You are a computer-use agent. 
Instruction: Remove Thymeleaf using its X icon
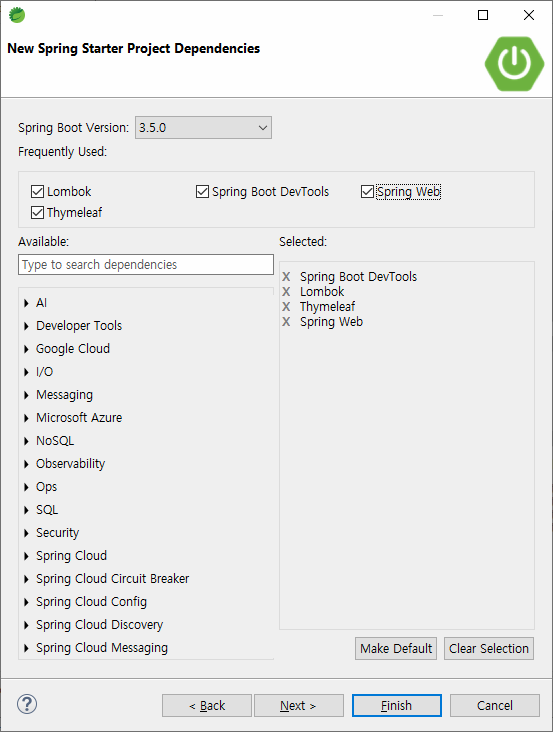point(286,307)
